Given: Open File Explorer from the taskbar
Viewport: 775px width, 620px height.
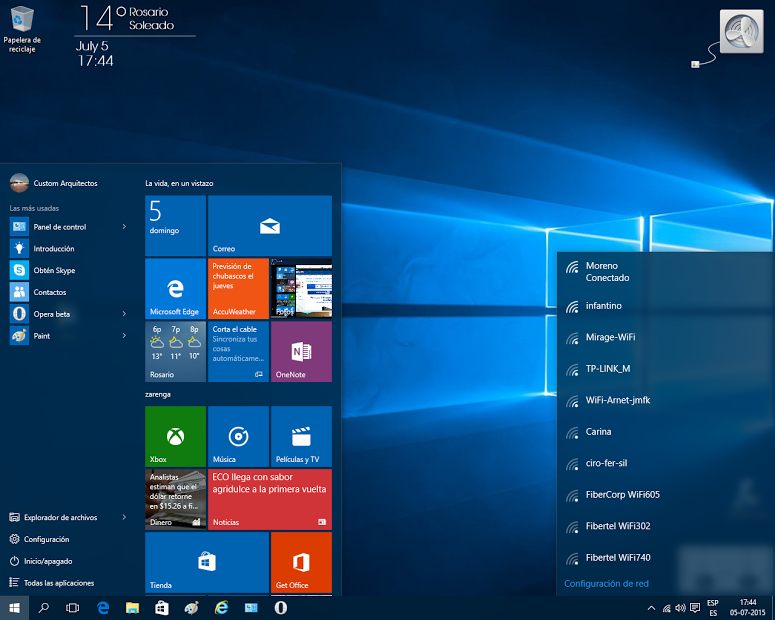Looking at the screenshot, I should (132, 608).
